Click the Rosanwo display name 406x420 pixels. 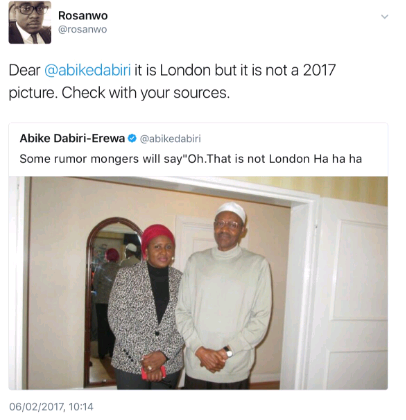pyautogui.click(x=83, y=15)
